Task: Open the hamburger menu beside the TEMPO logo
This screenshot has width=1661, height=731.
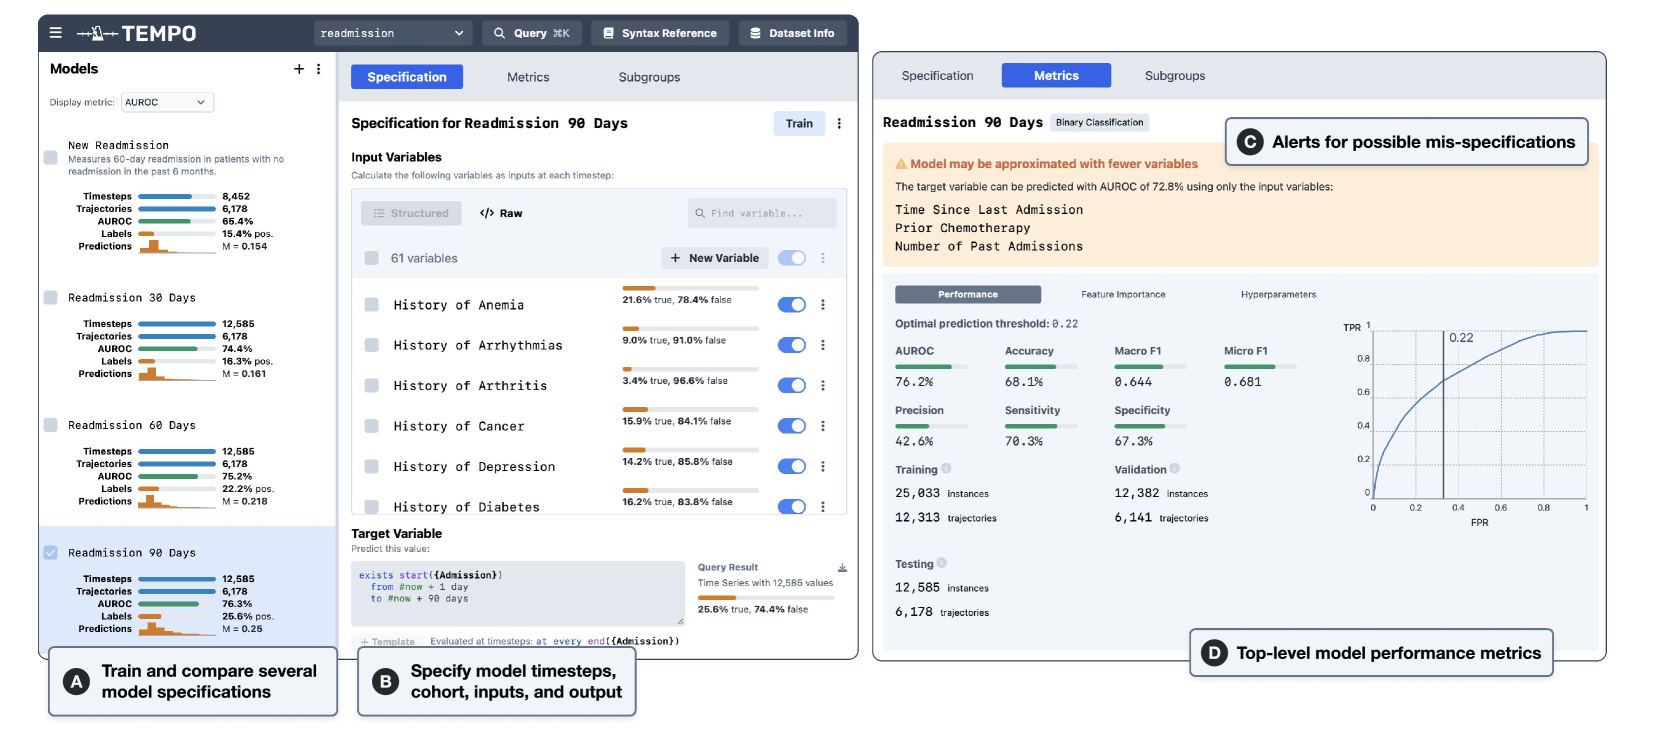Action: pyautogui.click(x=56, y=33)
